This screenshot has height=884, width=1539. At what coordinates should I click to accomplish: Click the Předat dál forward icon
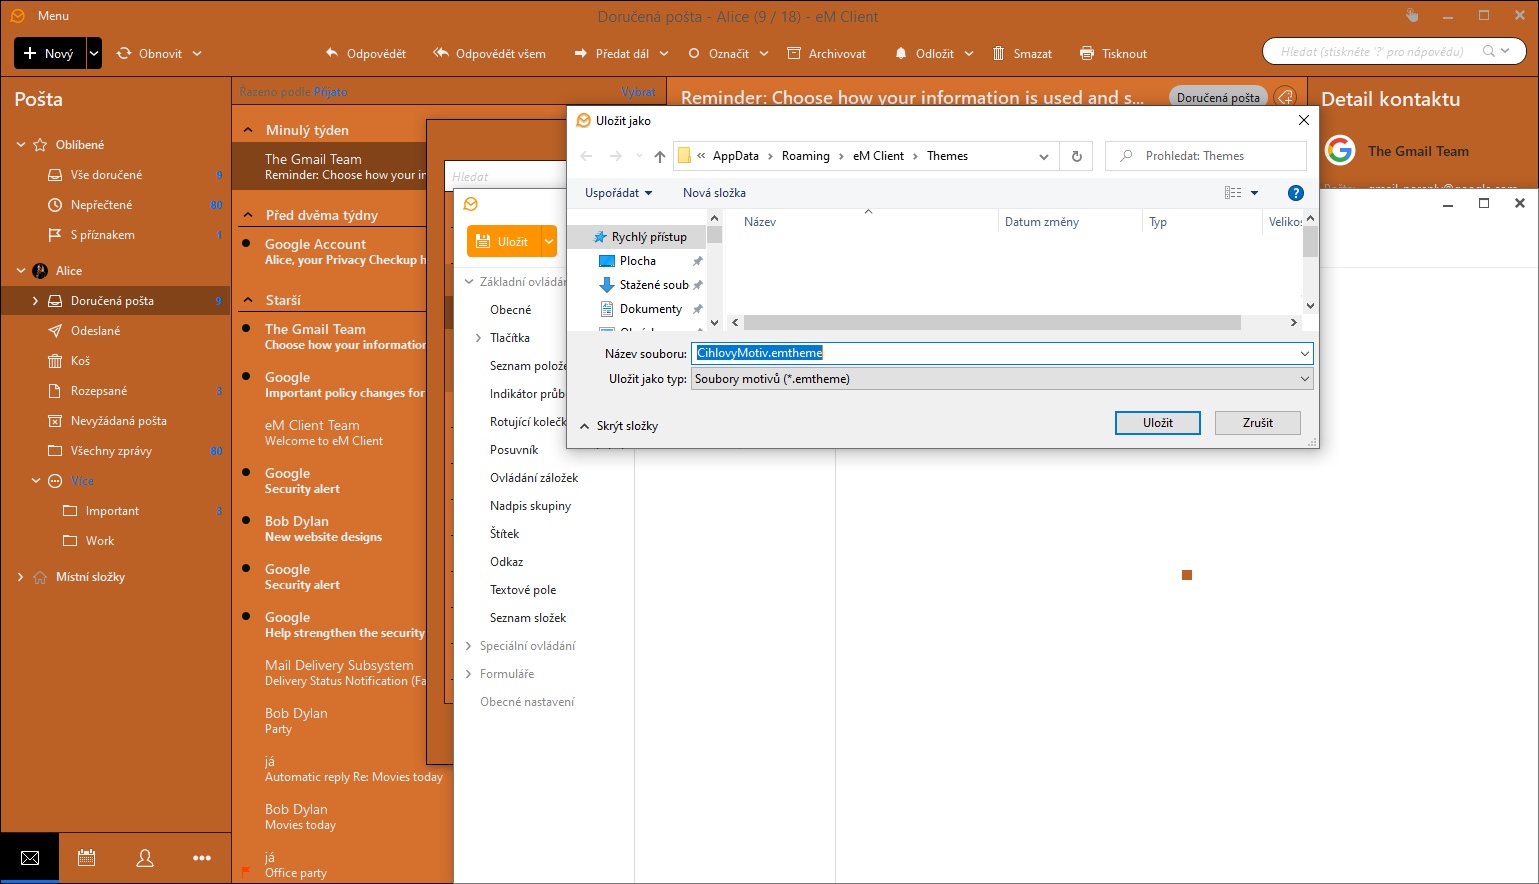580,53
